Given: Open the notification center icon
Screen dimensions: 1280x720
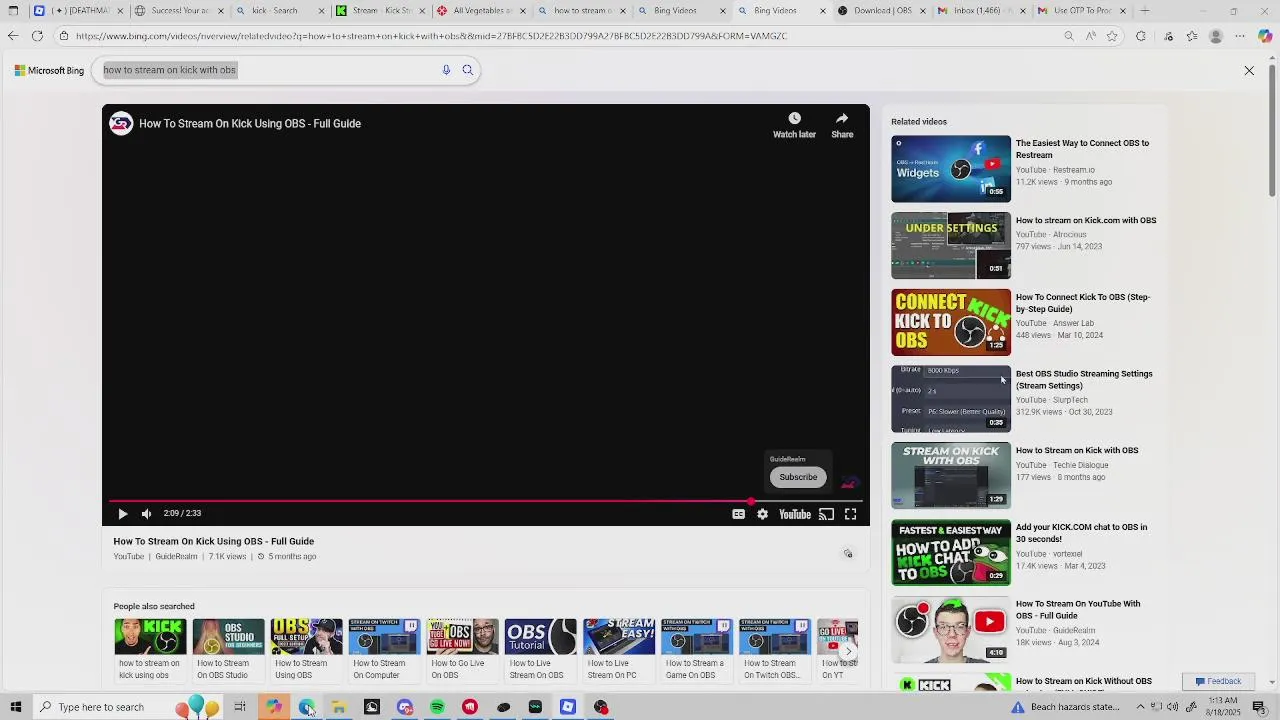Looking at the screenshot, I should coord(1259,707).
